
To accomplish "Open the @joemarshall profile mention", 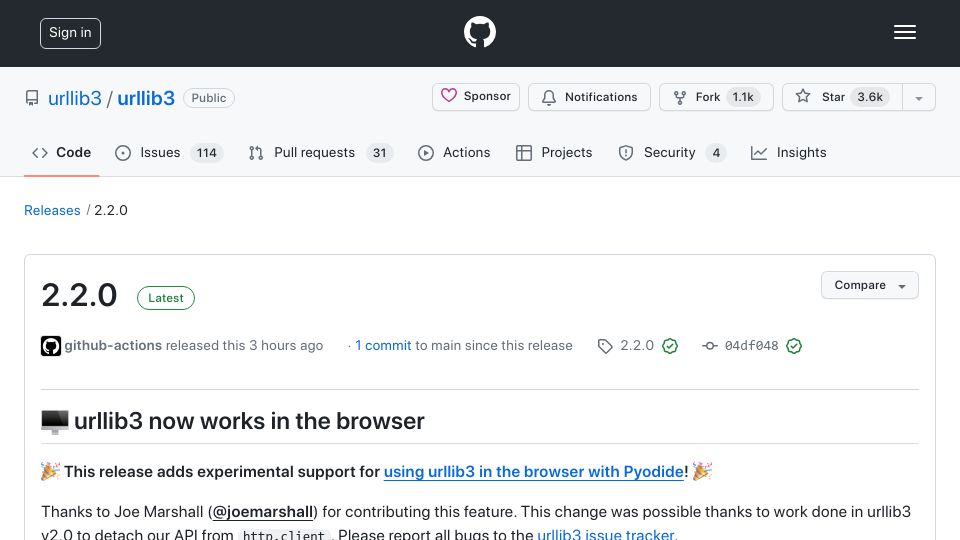I will (263, 512).
